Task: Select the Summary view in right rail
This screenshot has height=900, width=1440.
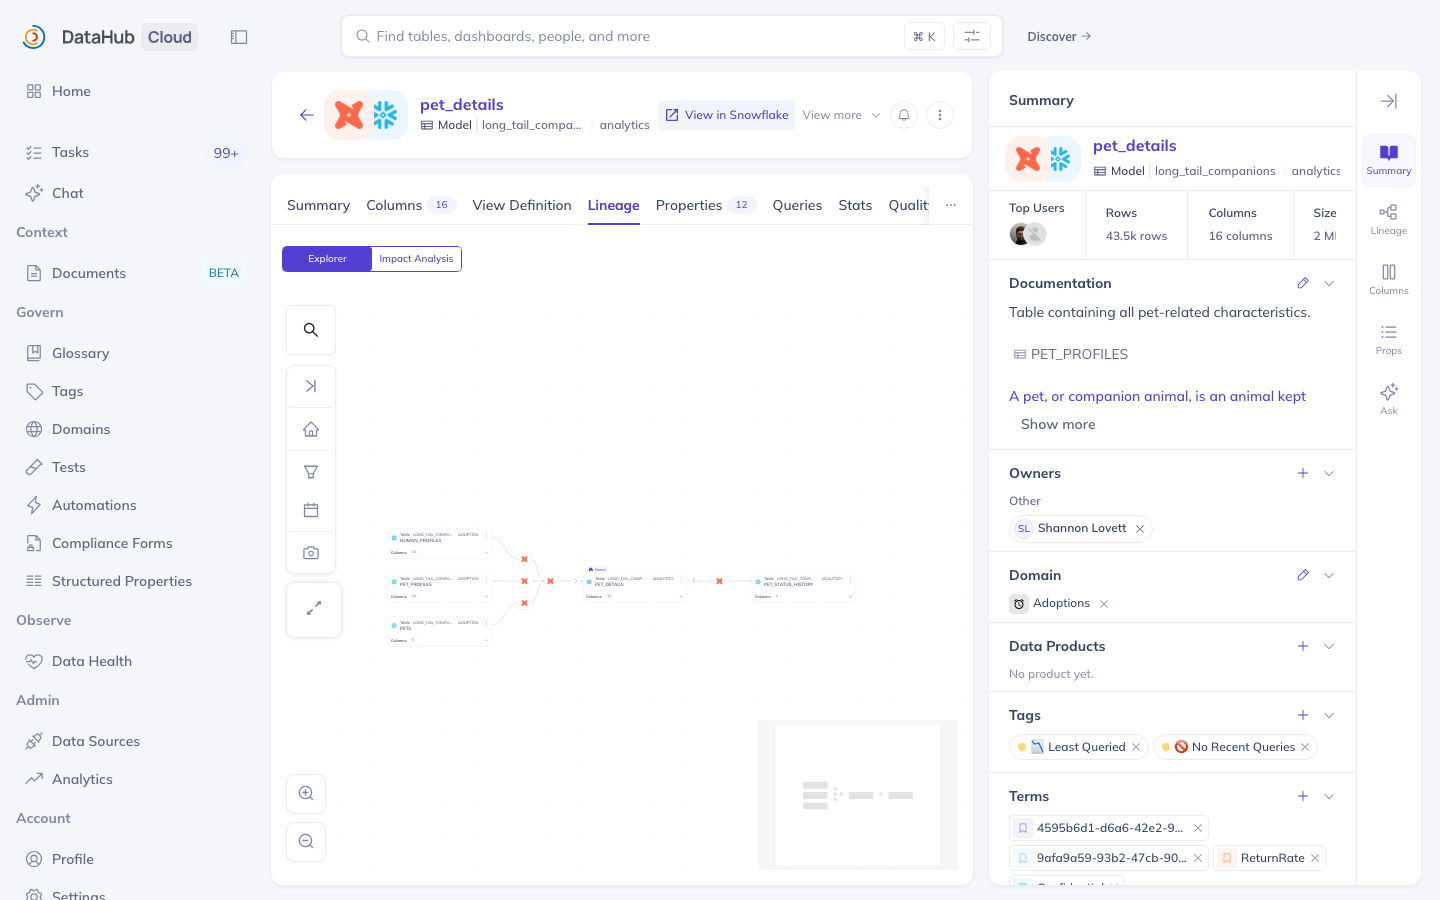Action: point(1389,160)
